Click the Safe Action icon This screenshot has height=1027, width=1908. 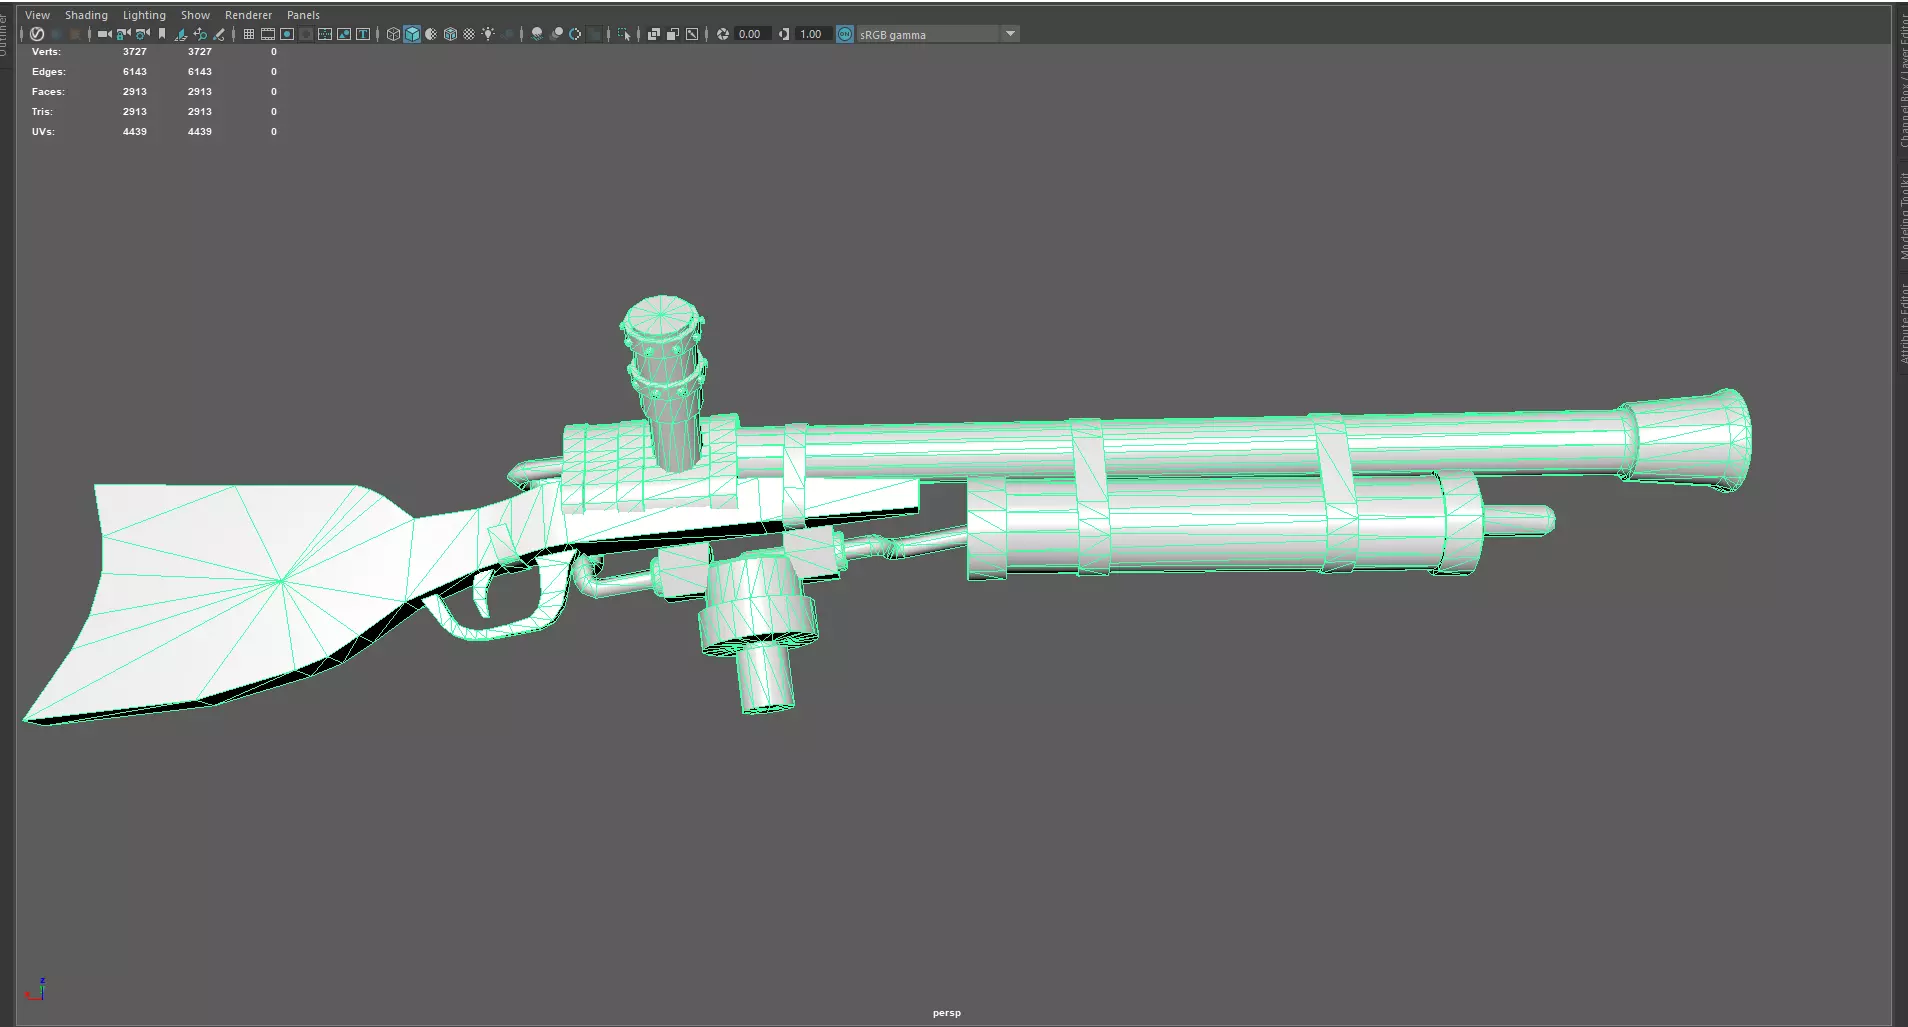(x=344, y=34)
